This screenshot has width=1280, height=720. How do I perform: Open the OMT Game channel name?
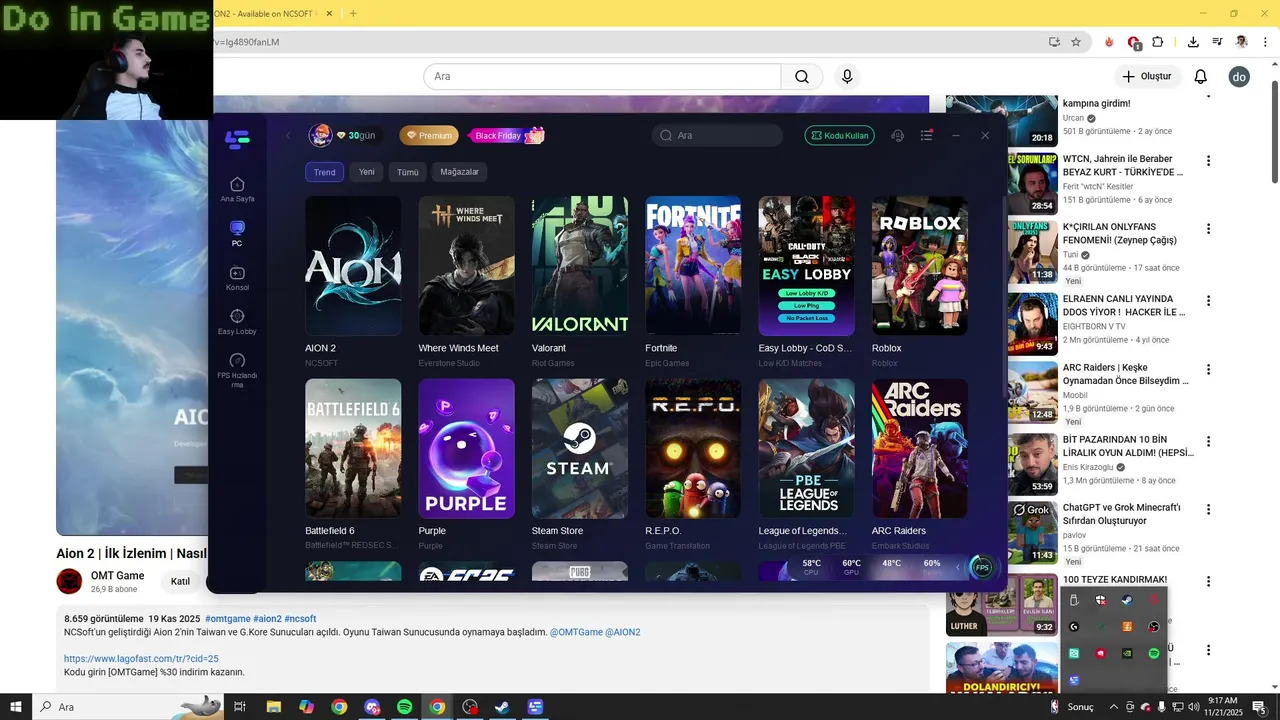[x=117, y=575]
